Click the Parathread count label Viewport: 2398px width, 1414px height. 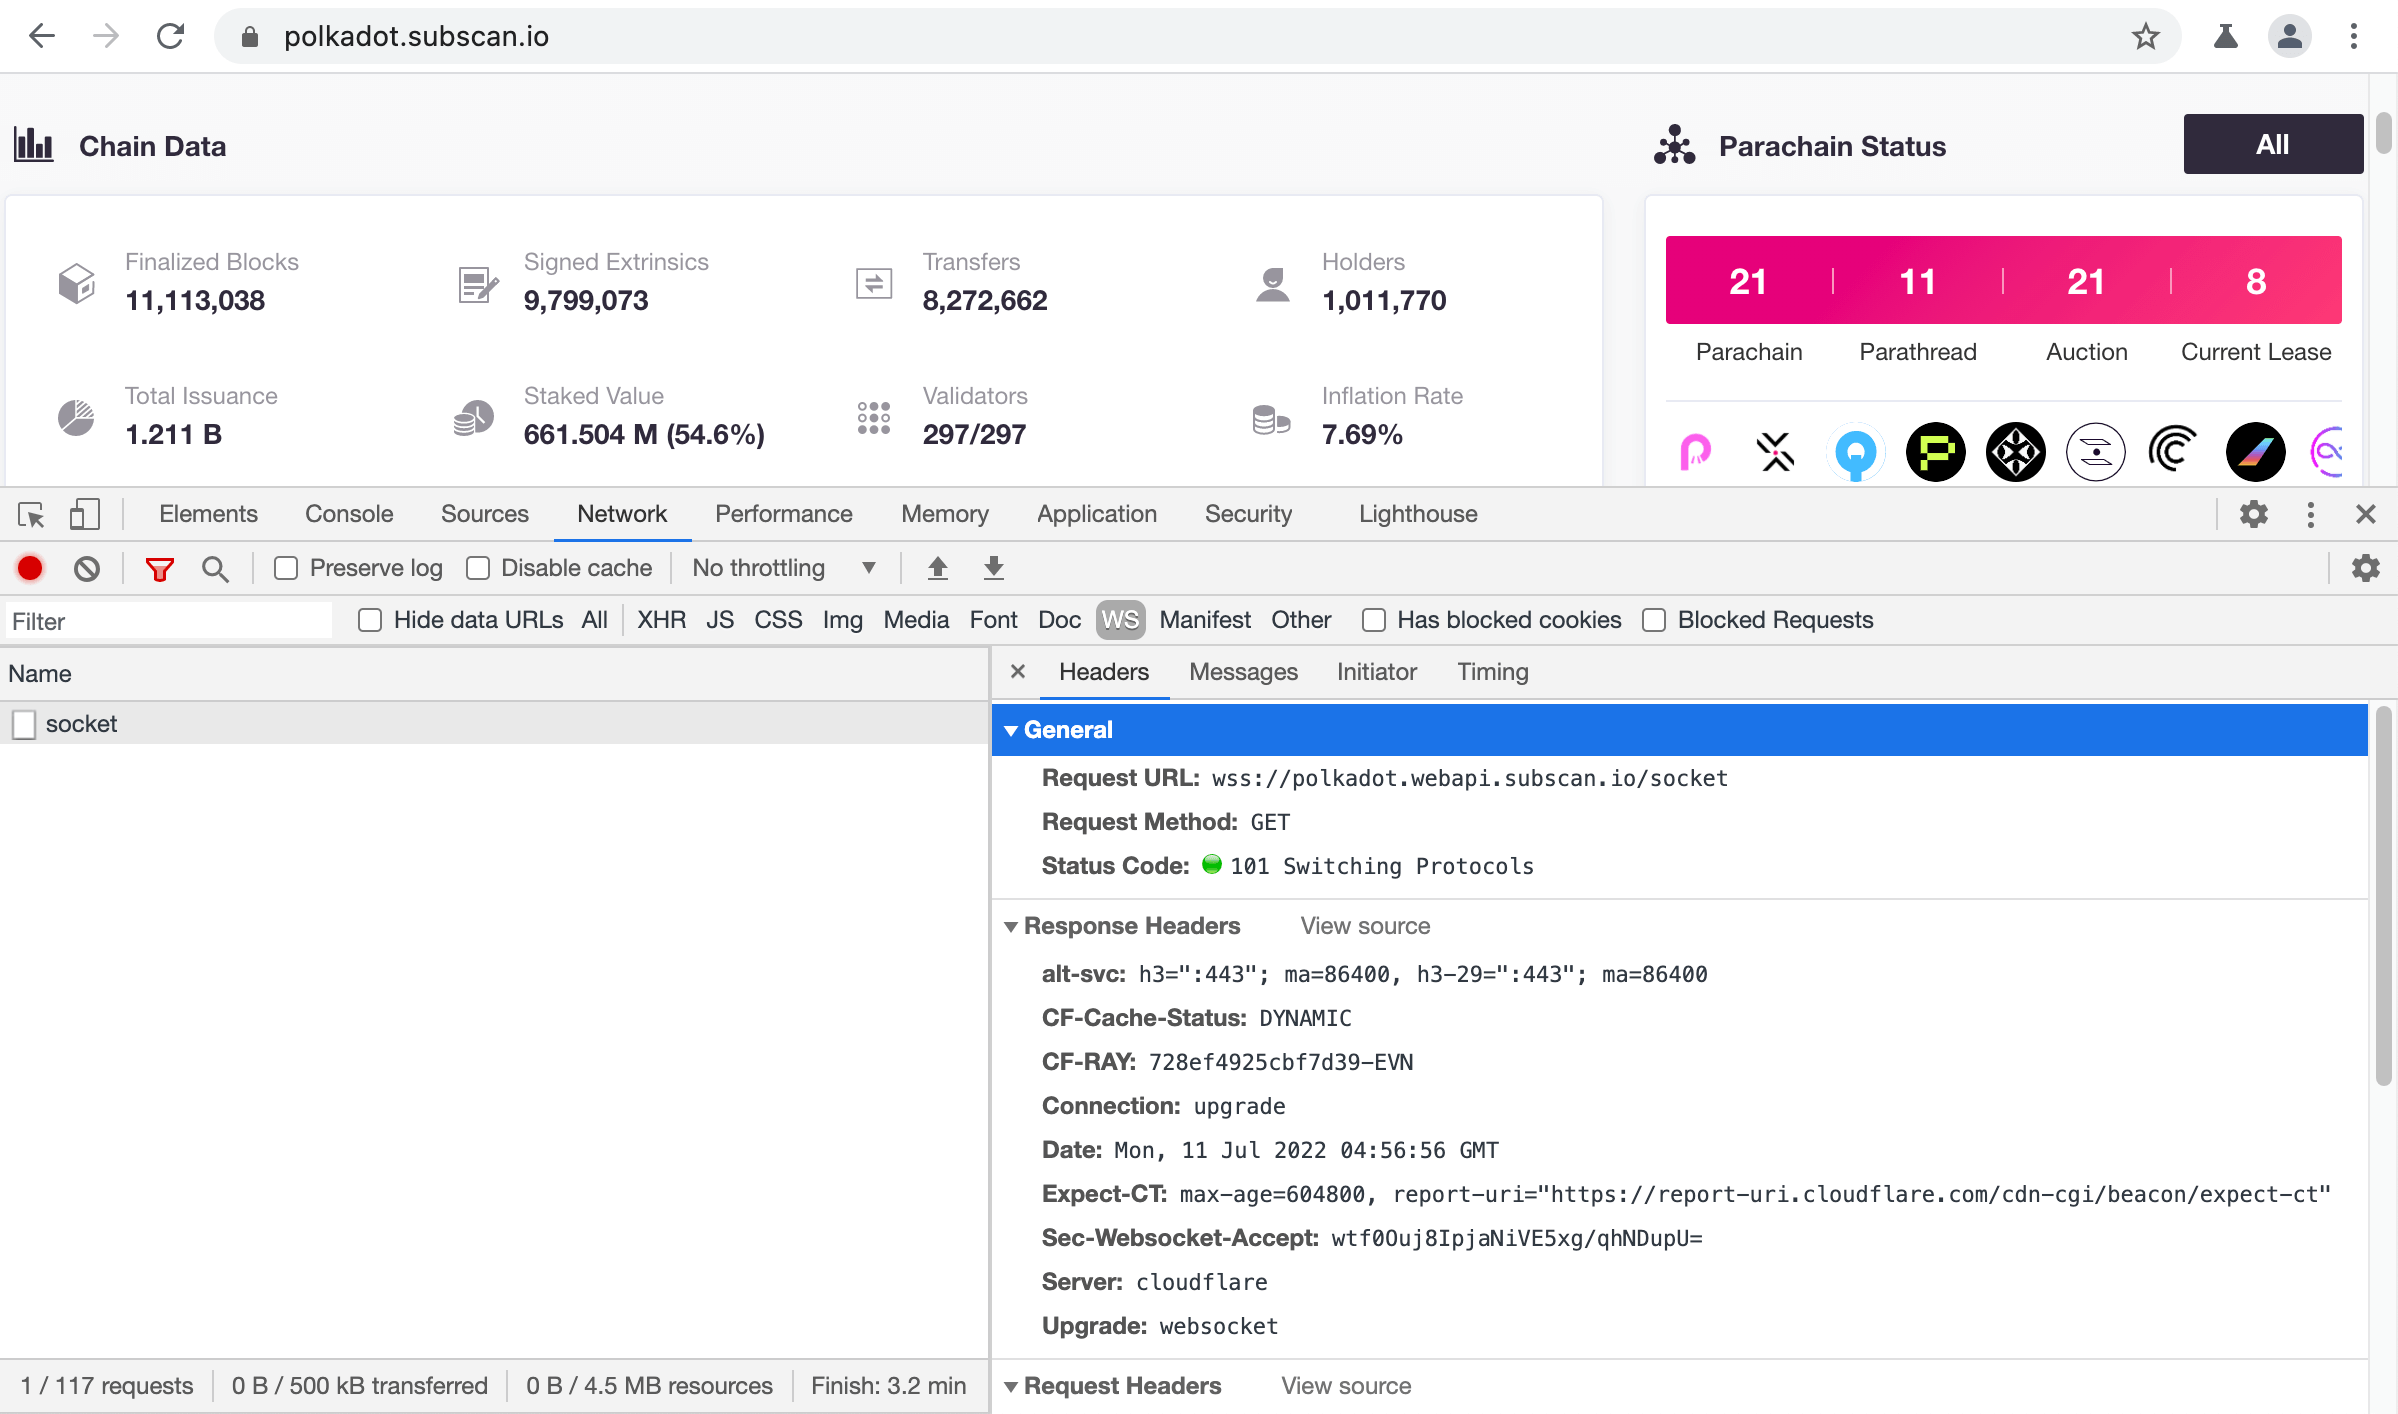1917,352
